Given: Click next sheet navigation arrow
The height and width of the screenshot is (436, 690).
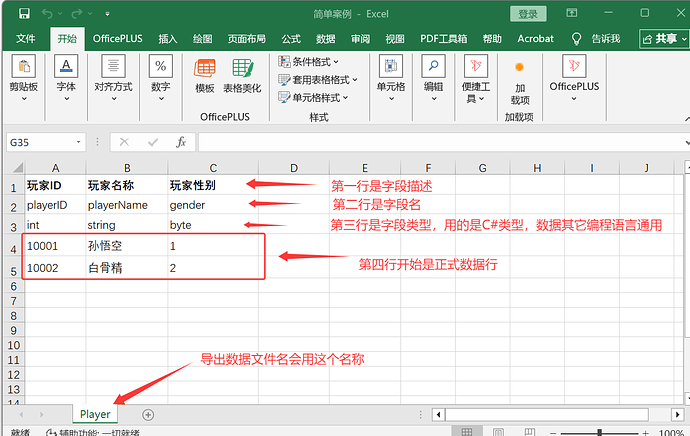Looking at the screenshot, I should point(41,414).
